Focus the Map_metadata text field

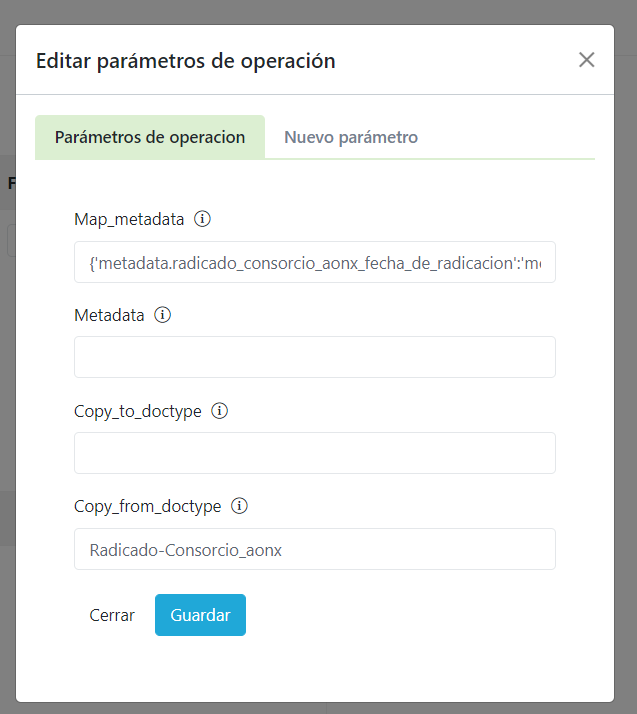(315, 262)
